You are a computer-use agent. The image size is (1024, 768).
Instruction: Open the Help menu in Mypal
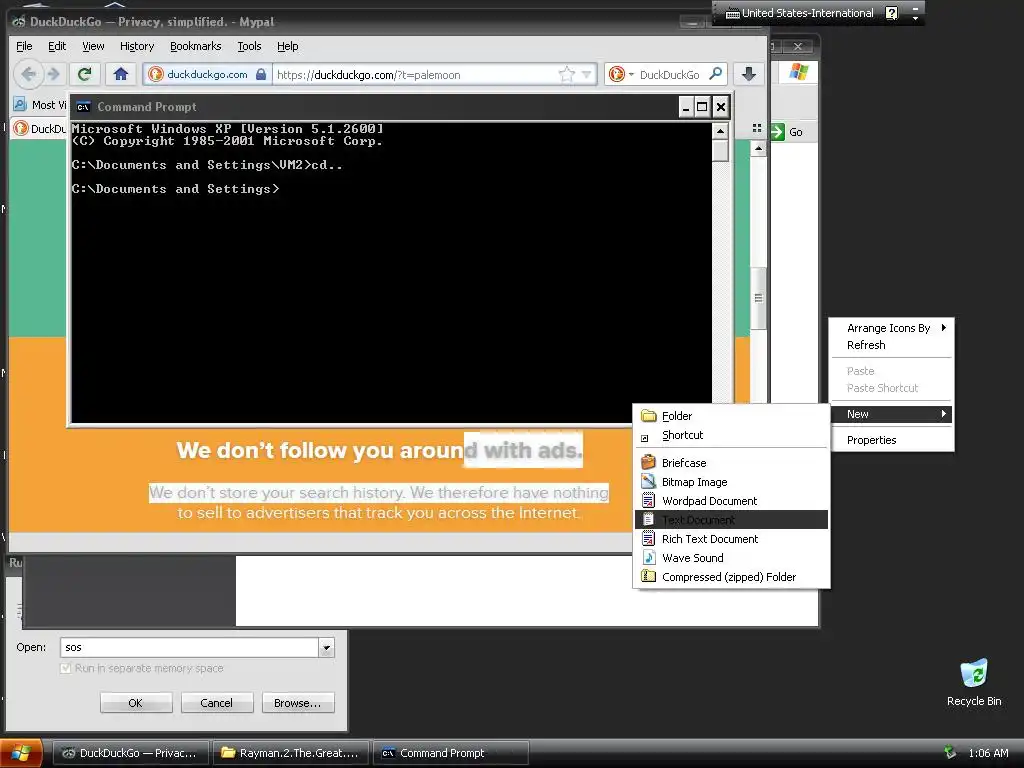(x=288, y=46)
